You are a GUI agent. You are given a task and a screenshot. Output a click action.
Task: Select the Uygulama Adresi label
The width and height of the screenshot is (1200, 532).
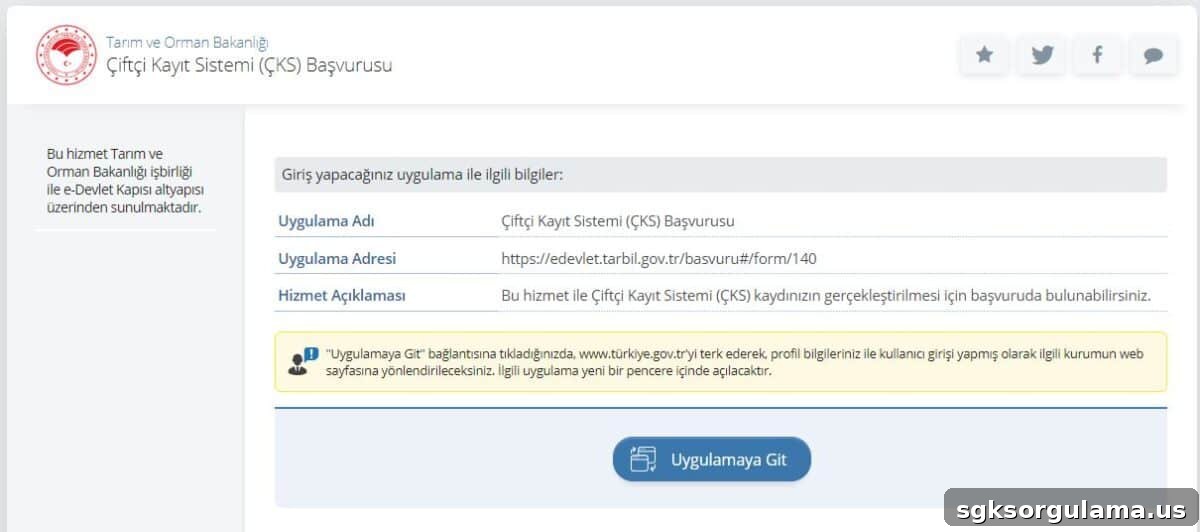337,259
